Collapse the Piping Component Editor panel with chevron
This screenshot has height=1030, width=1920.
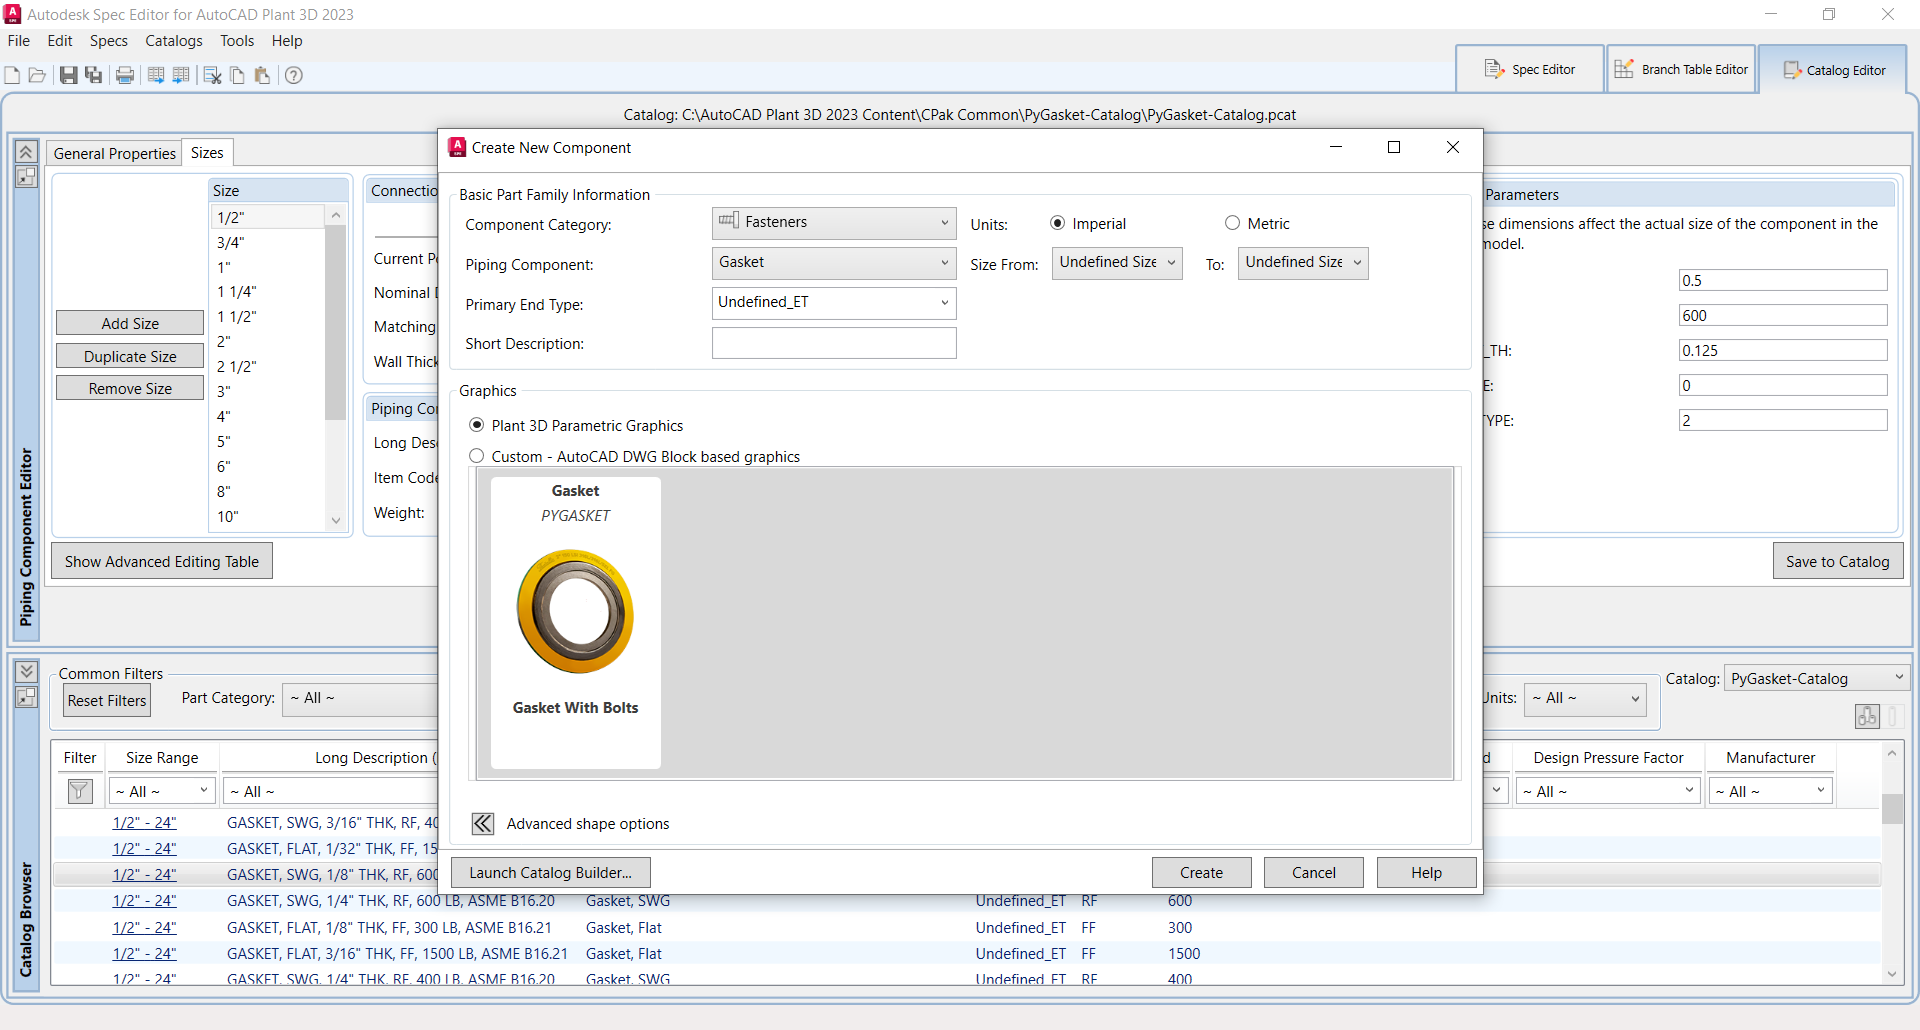[27, 151]
